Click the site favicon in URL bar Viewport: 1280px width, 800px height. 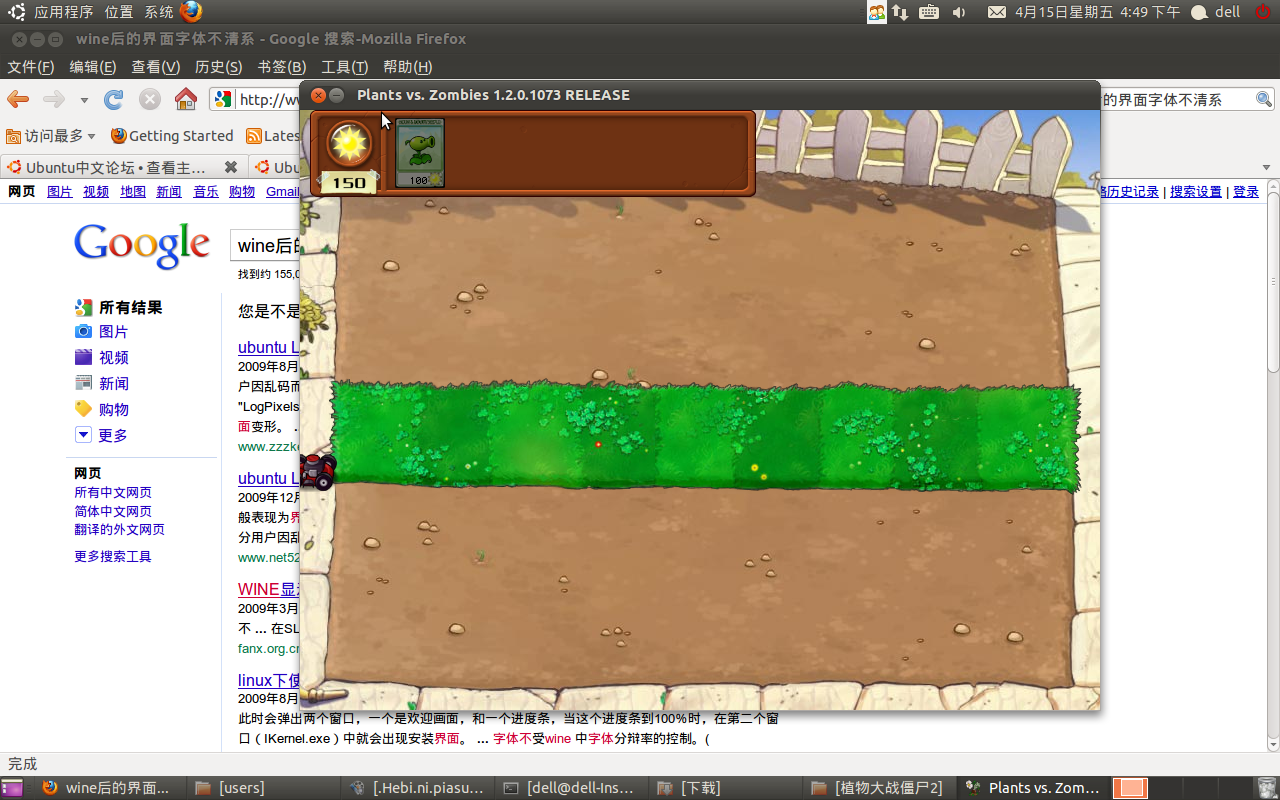(224, 99)
